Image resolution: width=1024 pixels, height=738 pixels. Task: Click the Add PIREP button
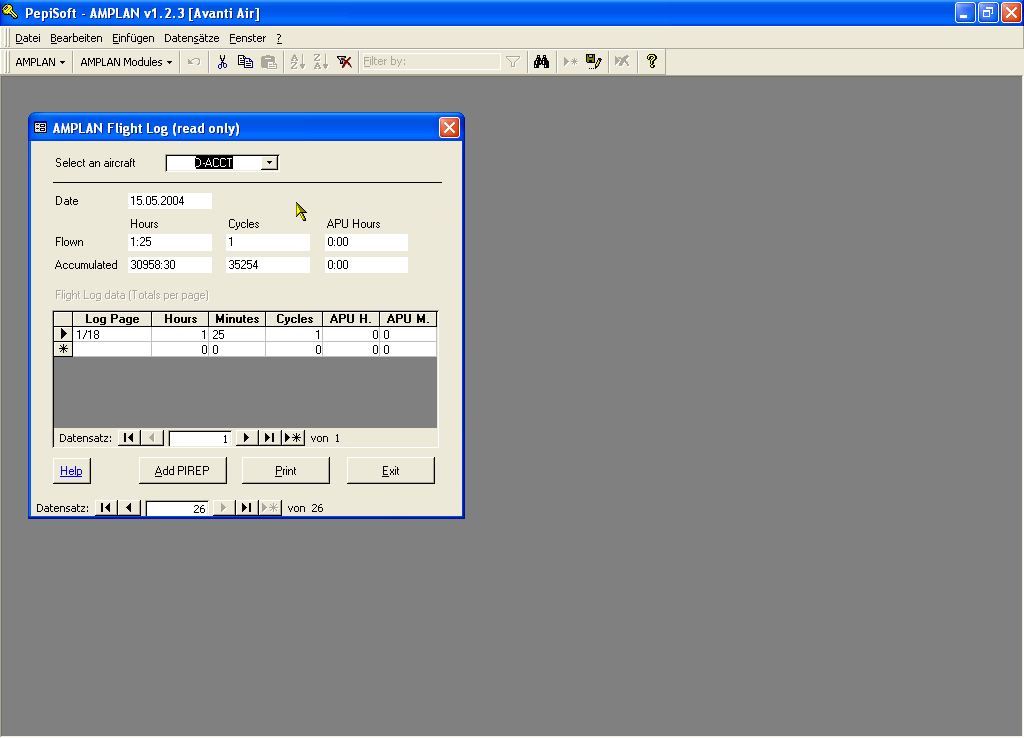182,471
